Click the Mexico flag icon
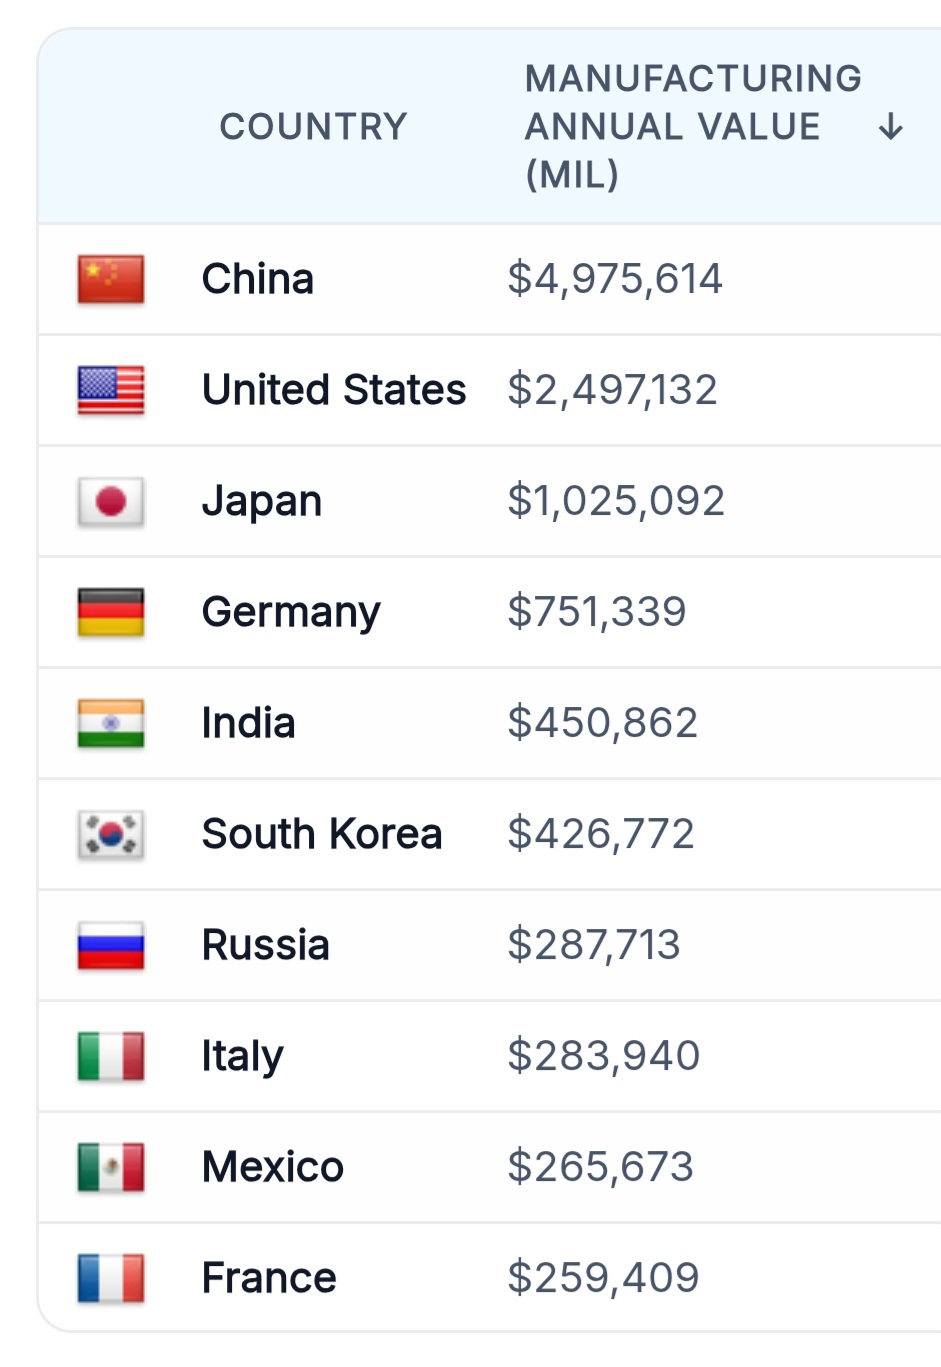The height and width of the screenshot is (1367, 941). coord(111,1167)
